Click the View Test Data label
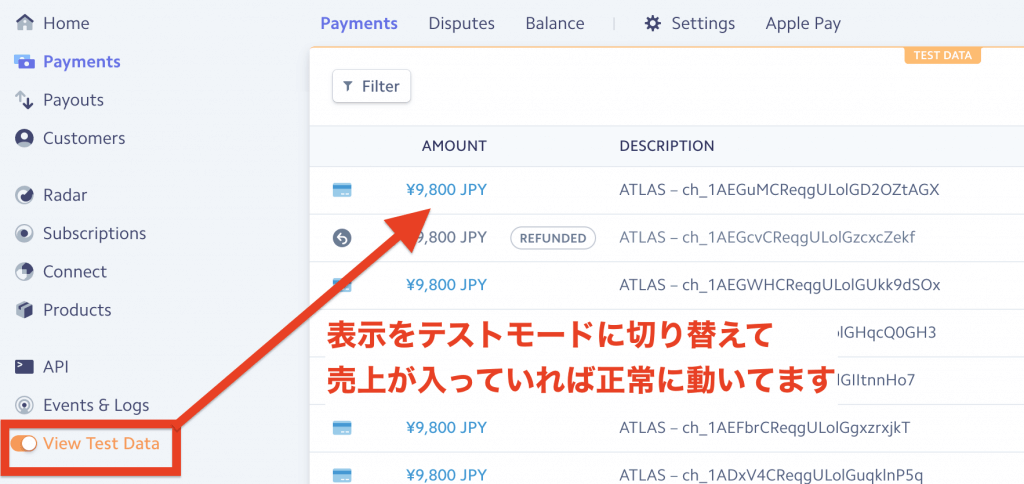The width and height of the screenshot is (1024, 484). pyautogui.click(x=101, y=444)
